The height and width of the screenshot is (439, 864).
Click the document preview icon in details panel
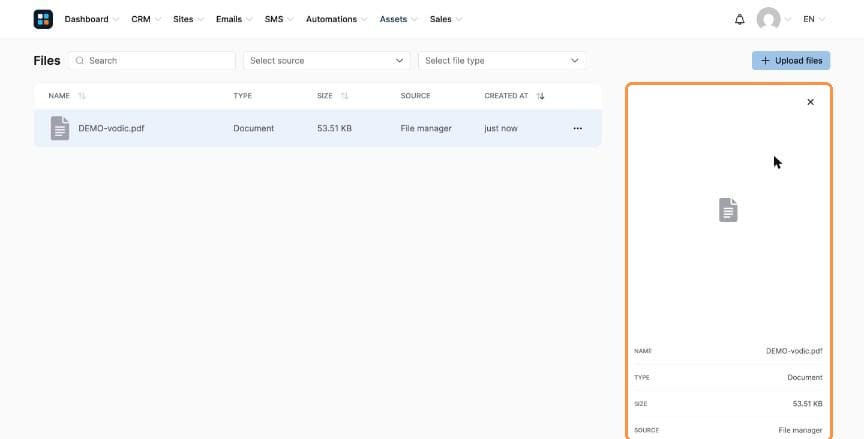click(728, 210)
